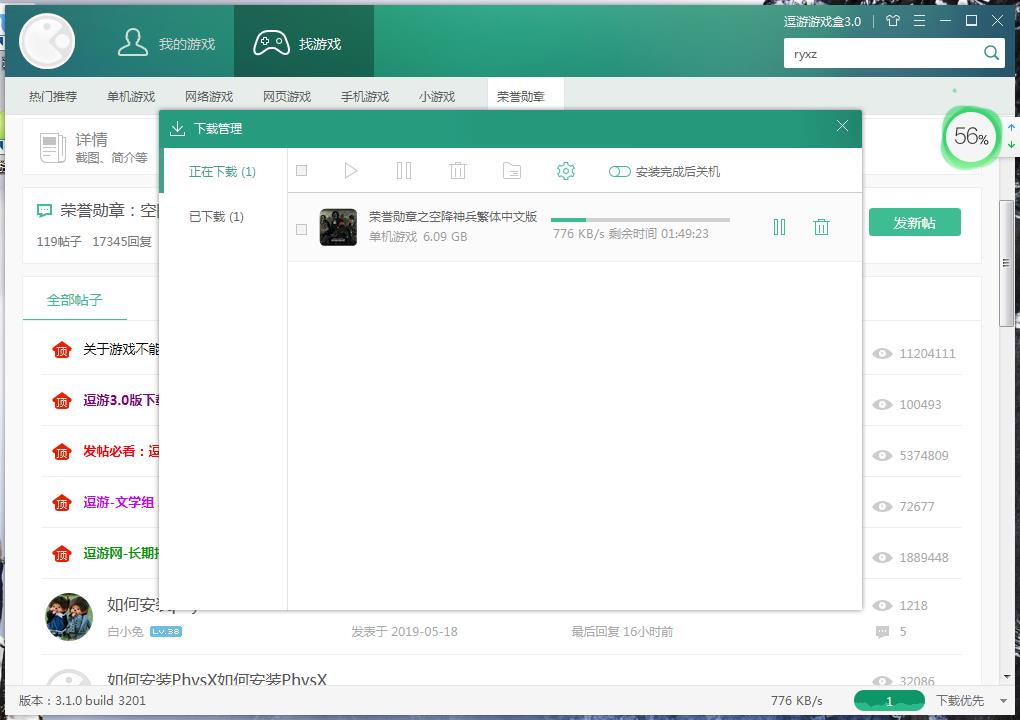Click the download progress bar of 荣誉勋章

tap(640, 220)
